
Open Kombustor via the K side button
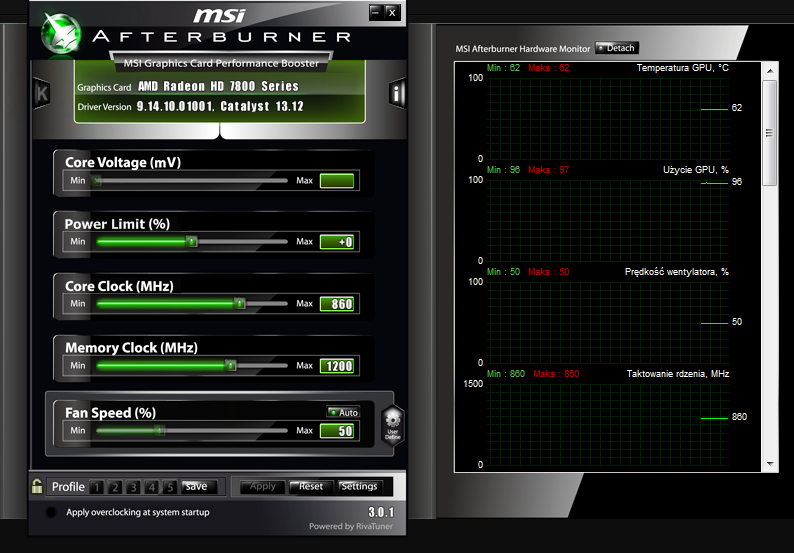point(42,93)
